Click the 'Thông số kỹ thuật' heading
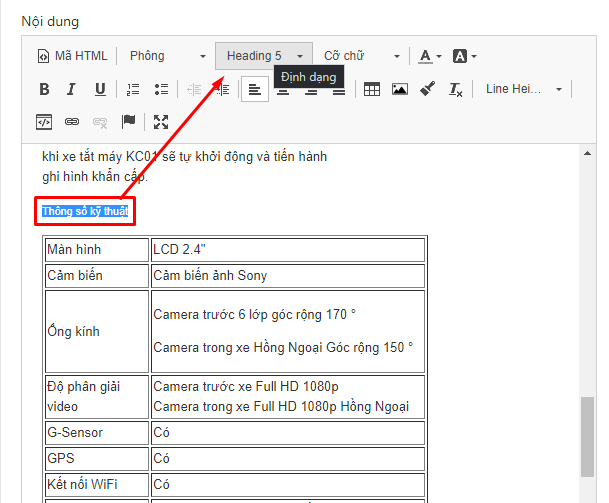The image size is (609, 503). (x=85, y=211)
